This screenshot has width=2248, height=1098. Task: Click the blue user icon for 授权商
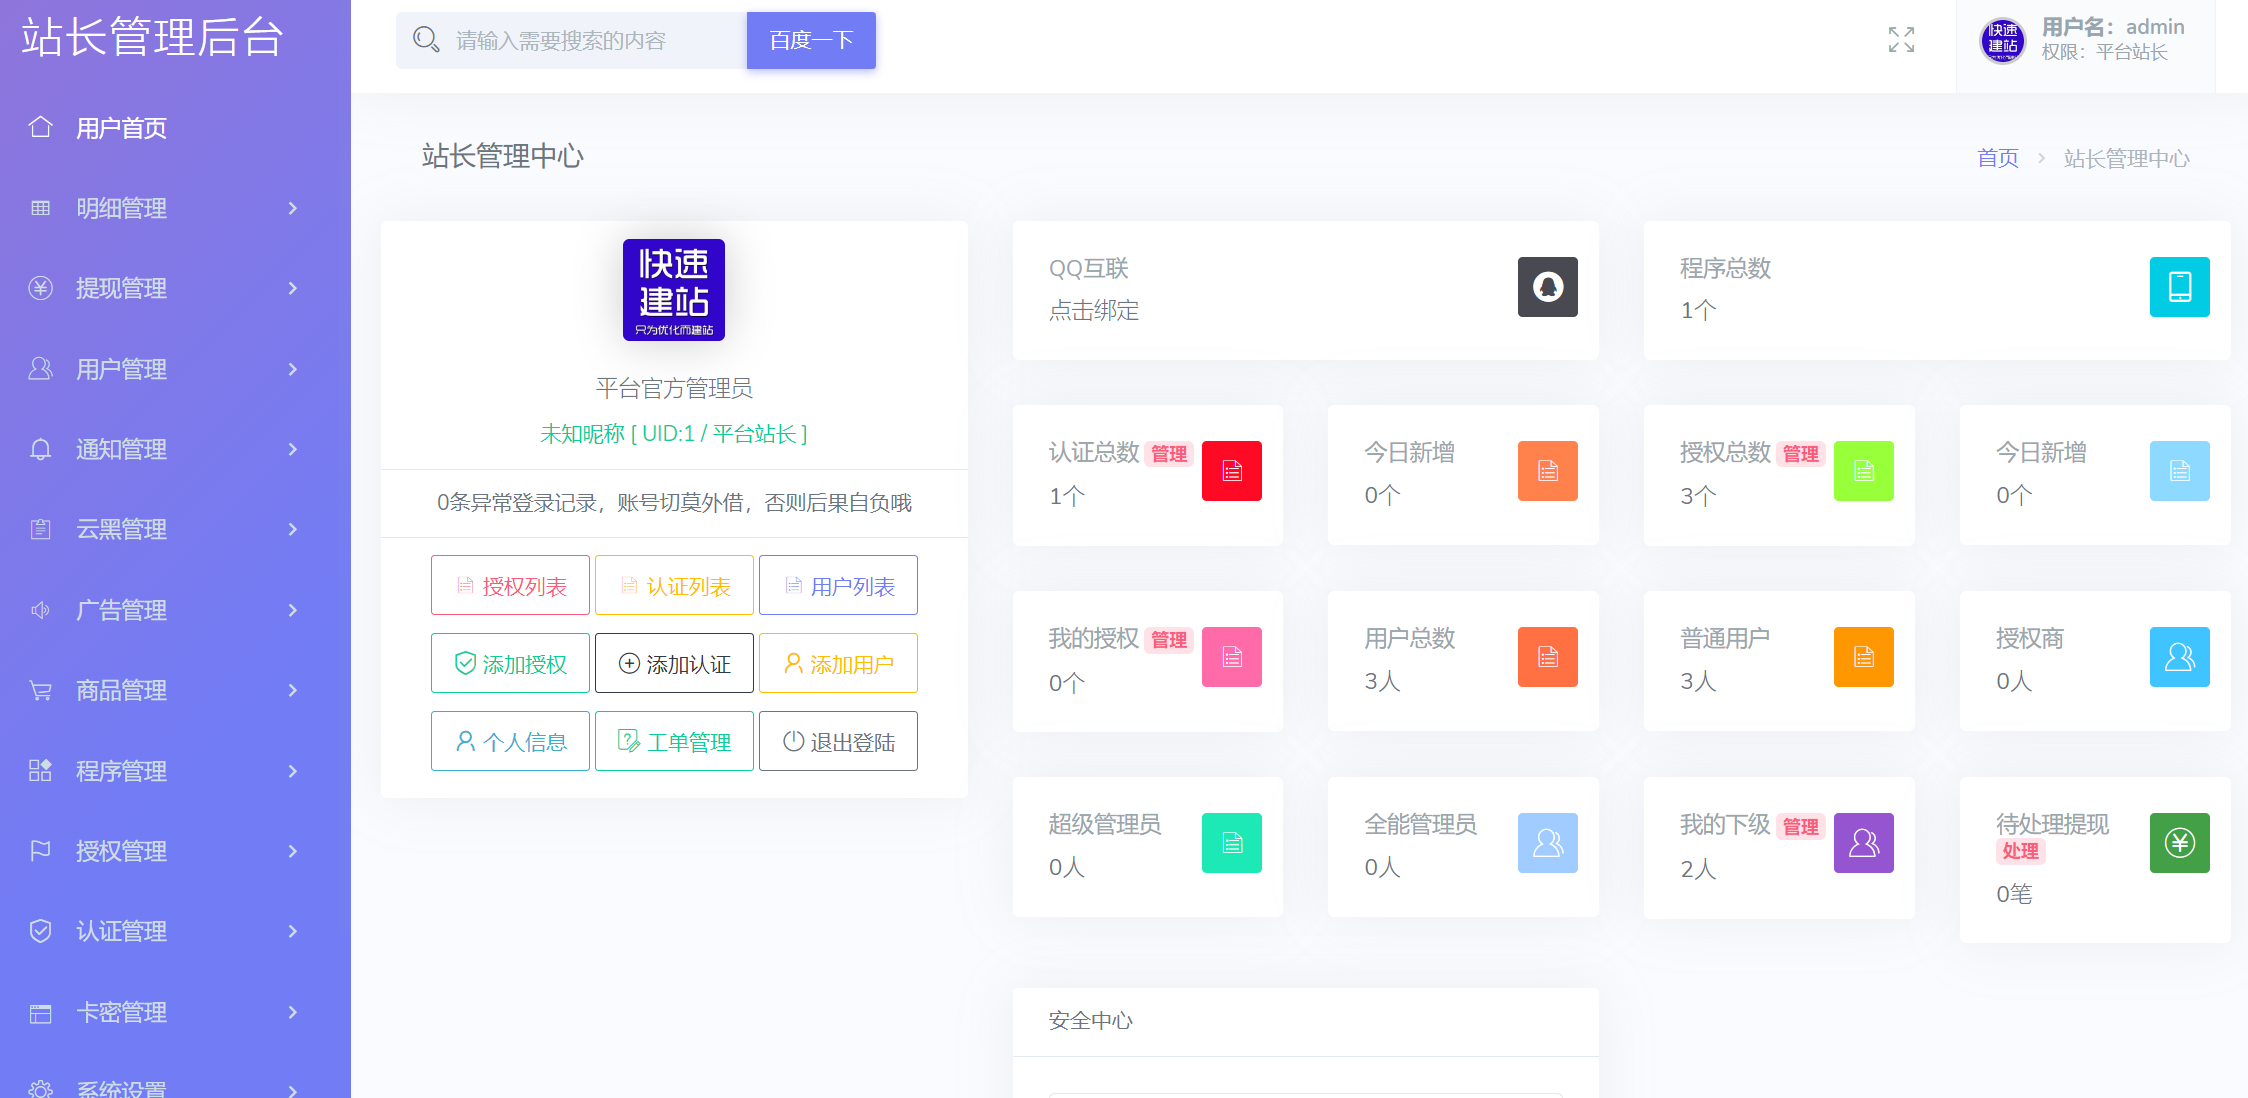coord(2179,657)
